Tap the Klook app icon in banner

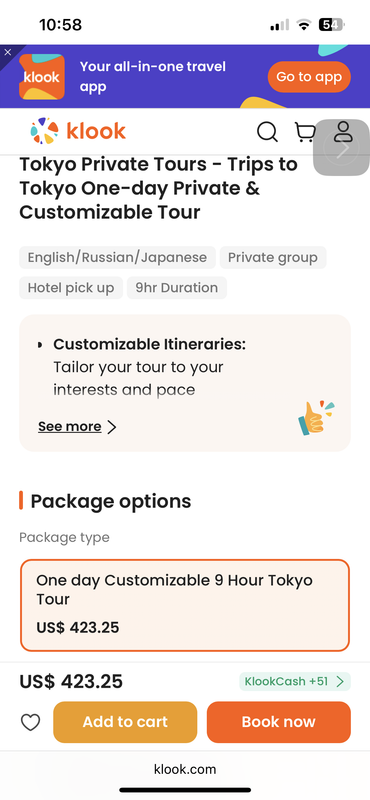coord(42,77)
